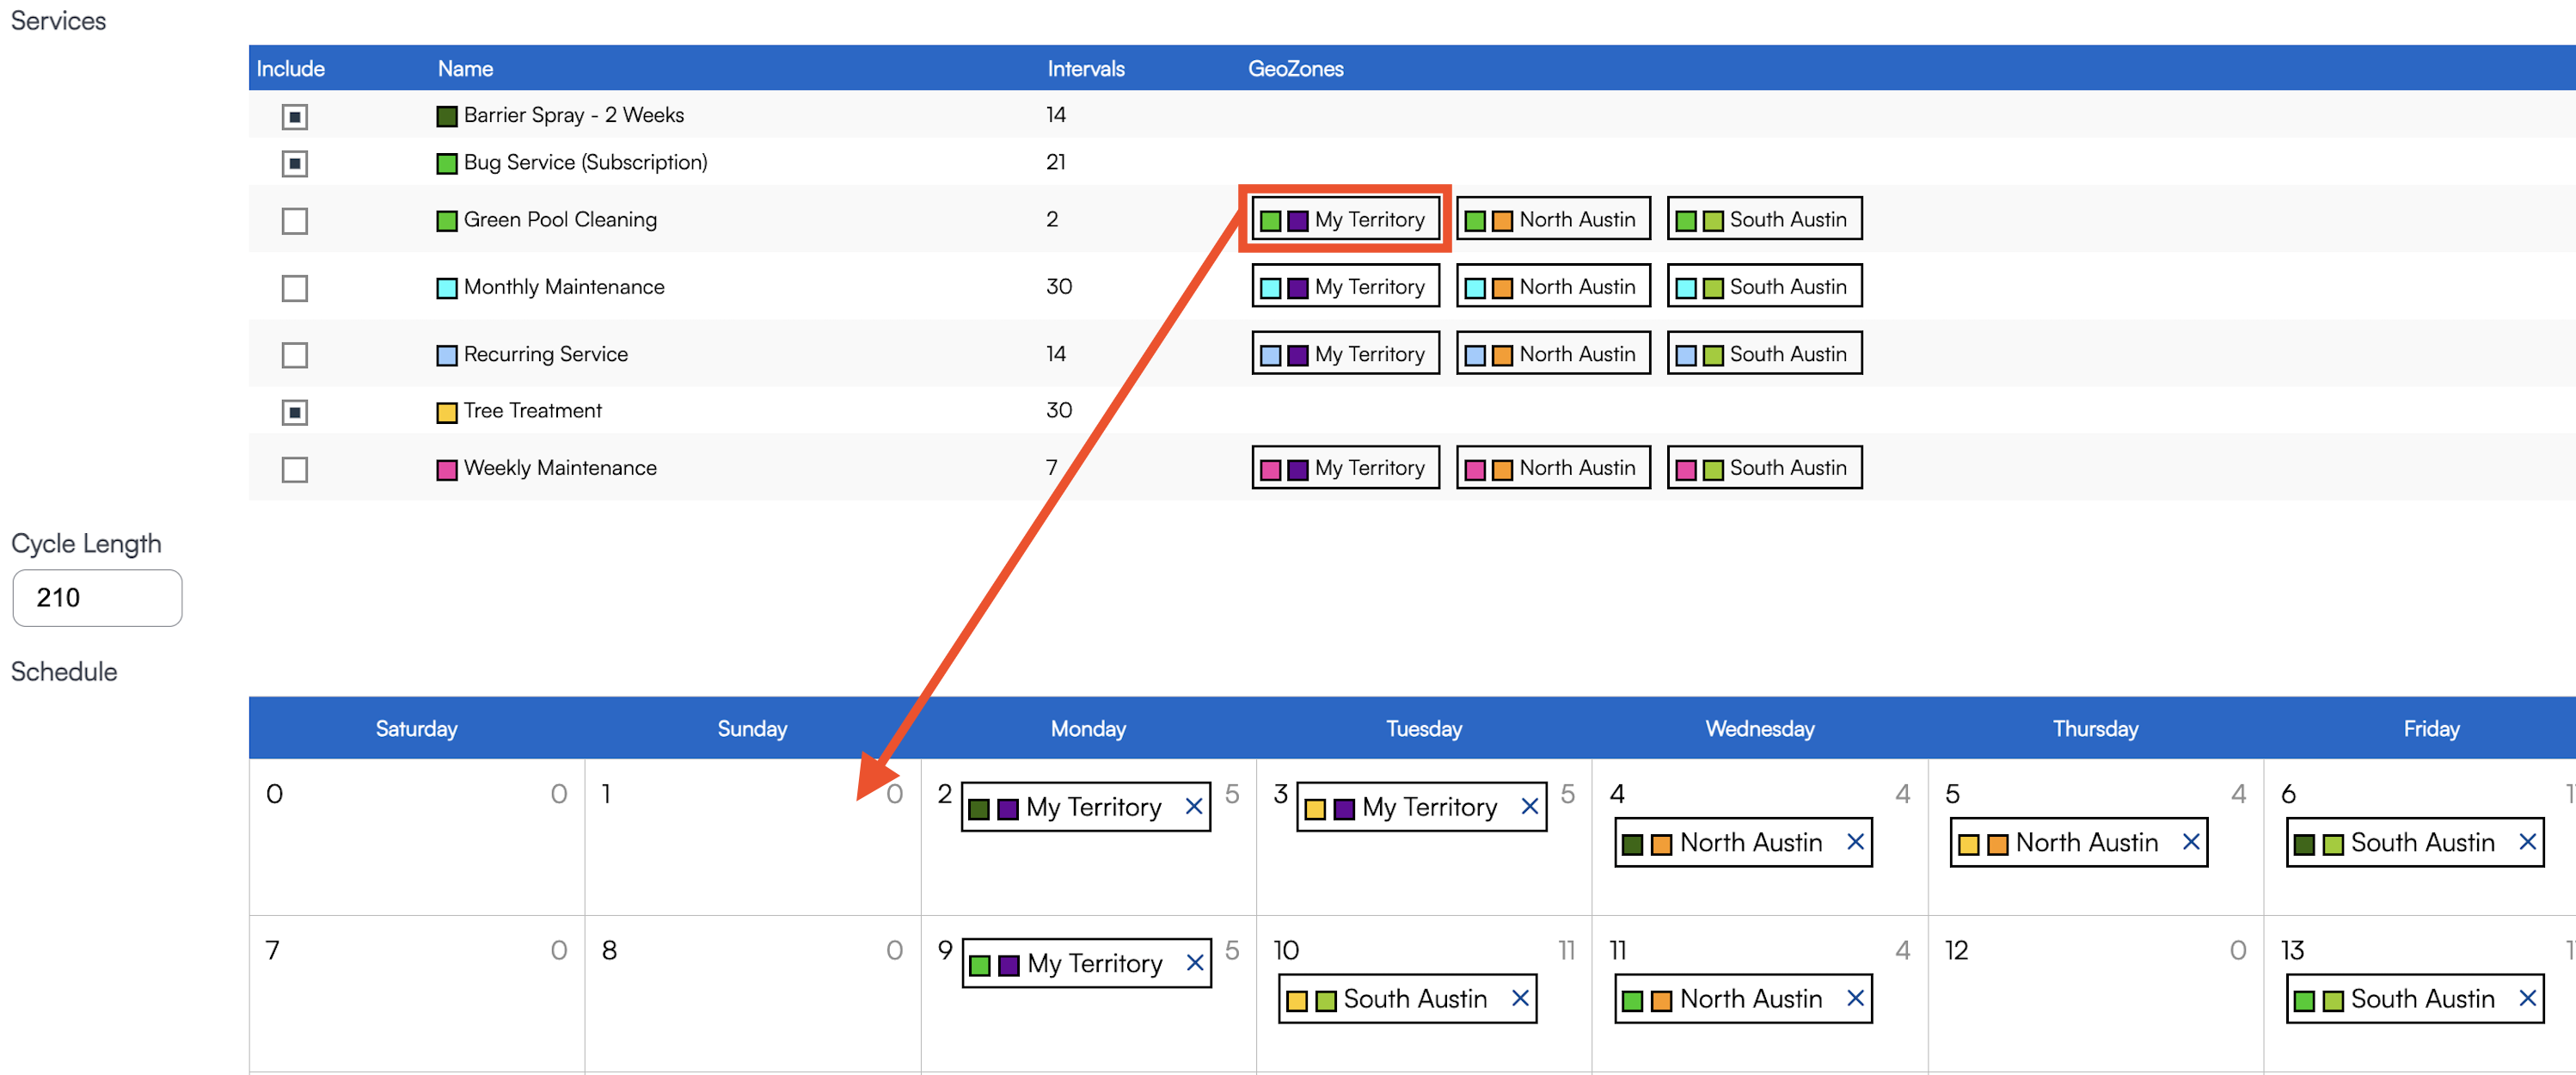This screenshot has height=1075, width=2576.
Task: Enable Green Pool Cleaning include checkbox
Action: [294, 220]
